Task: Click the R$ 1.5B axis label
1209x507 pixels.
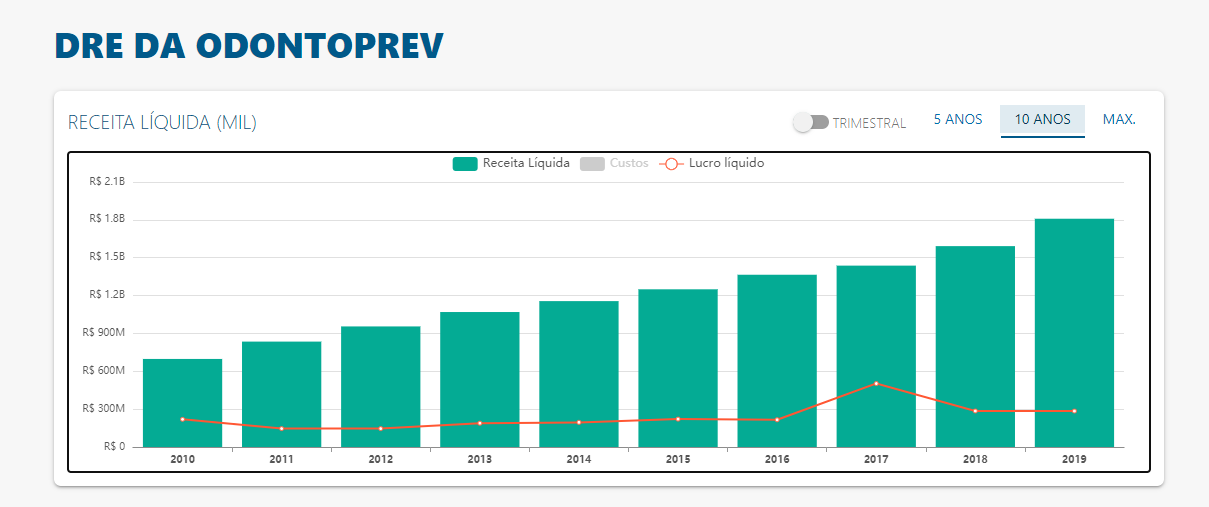Action: pos(107,257)
